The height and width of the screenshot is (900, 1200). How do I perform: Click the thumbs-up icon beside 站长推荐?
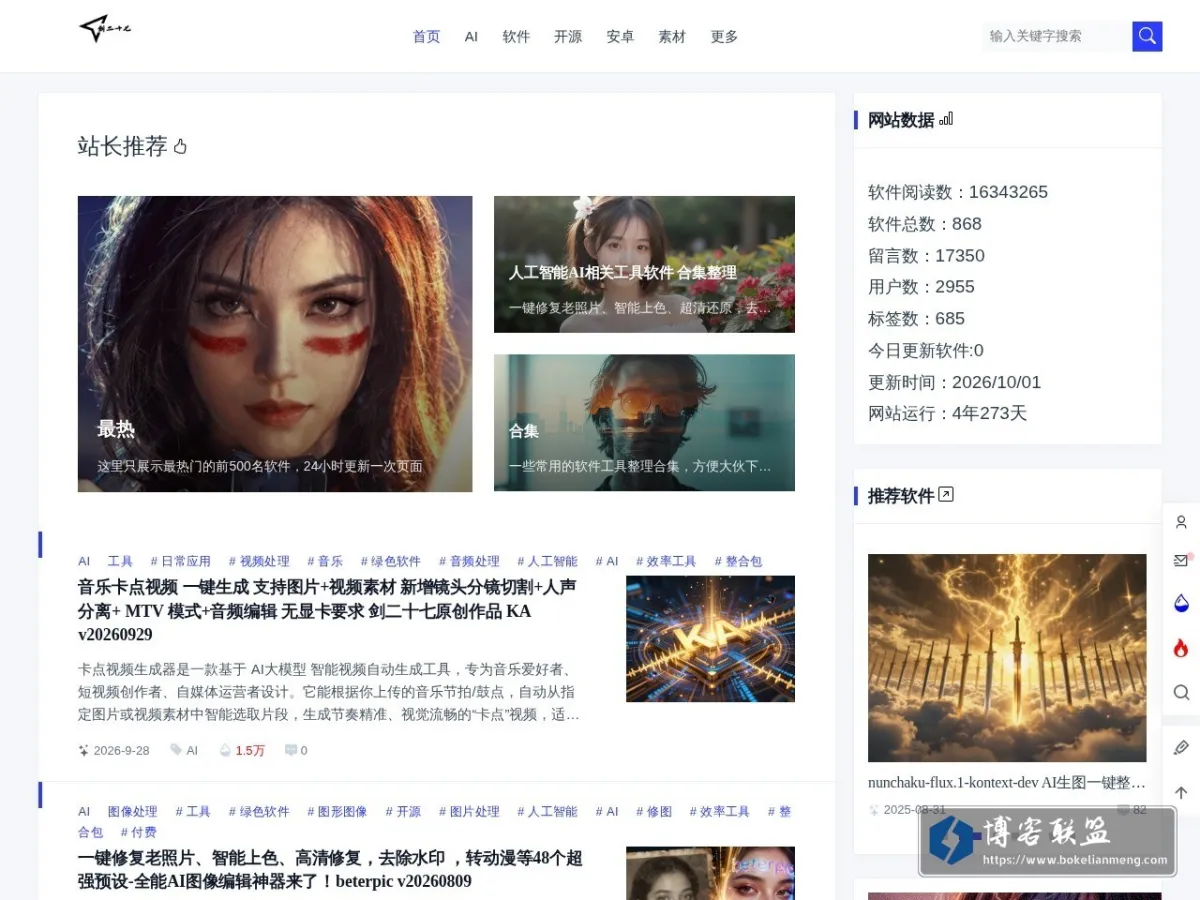[180, 147]
